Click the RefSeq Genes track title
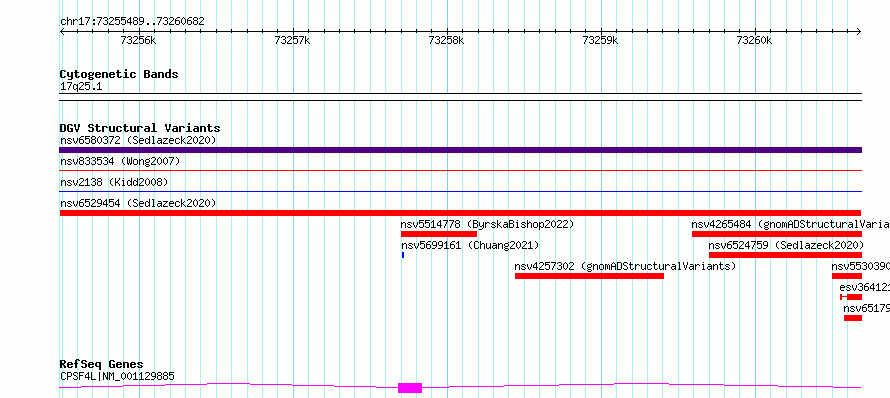Image resolution: width=890 pixels, height=398 pixels. pyautogui.click(x=102, y=364)
